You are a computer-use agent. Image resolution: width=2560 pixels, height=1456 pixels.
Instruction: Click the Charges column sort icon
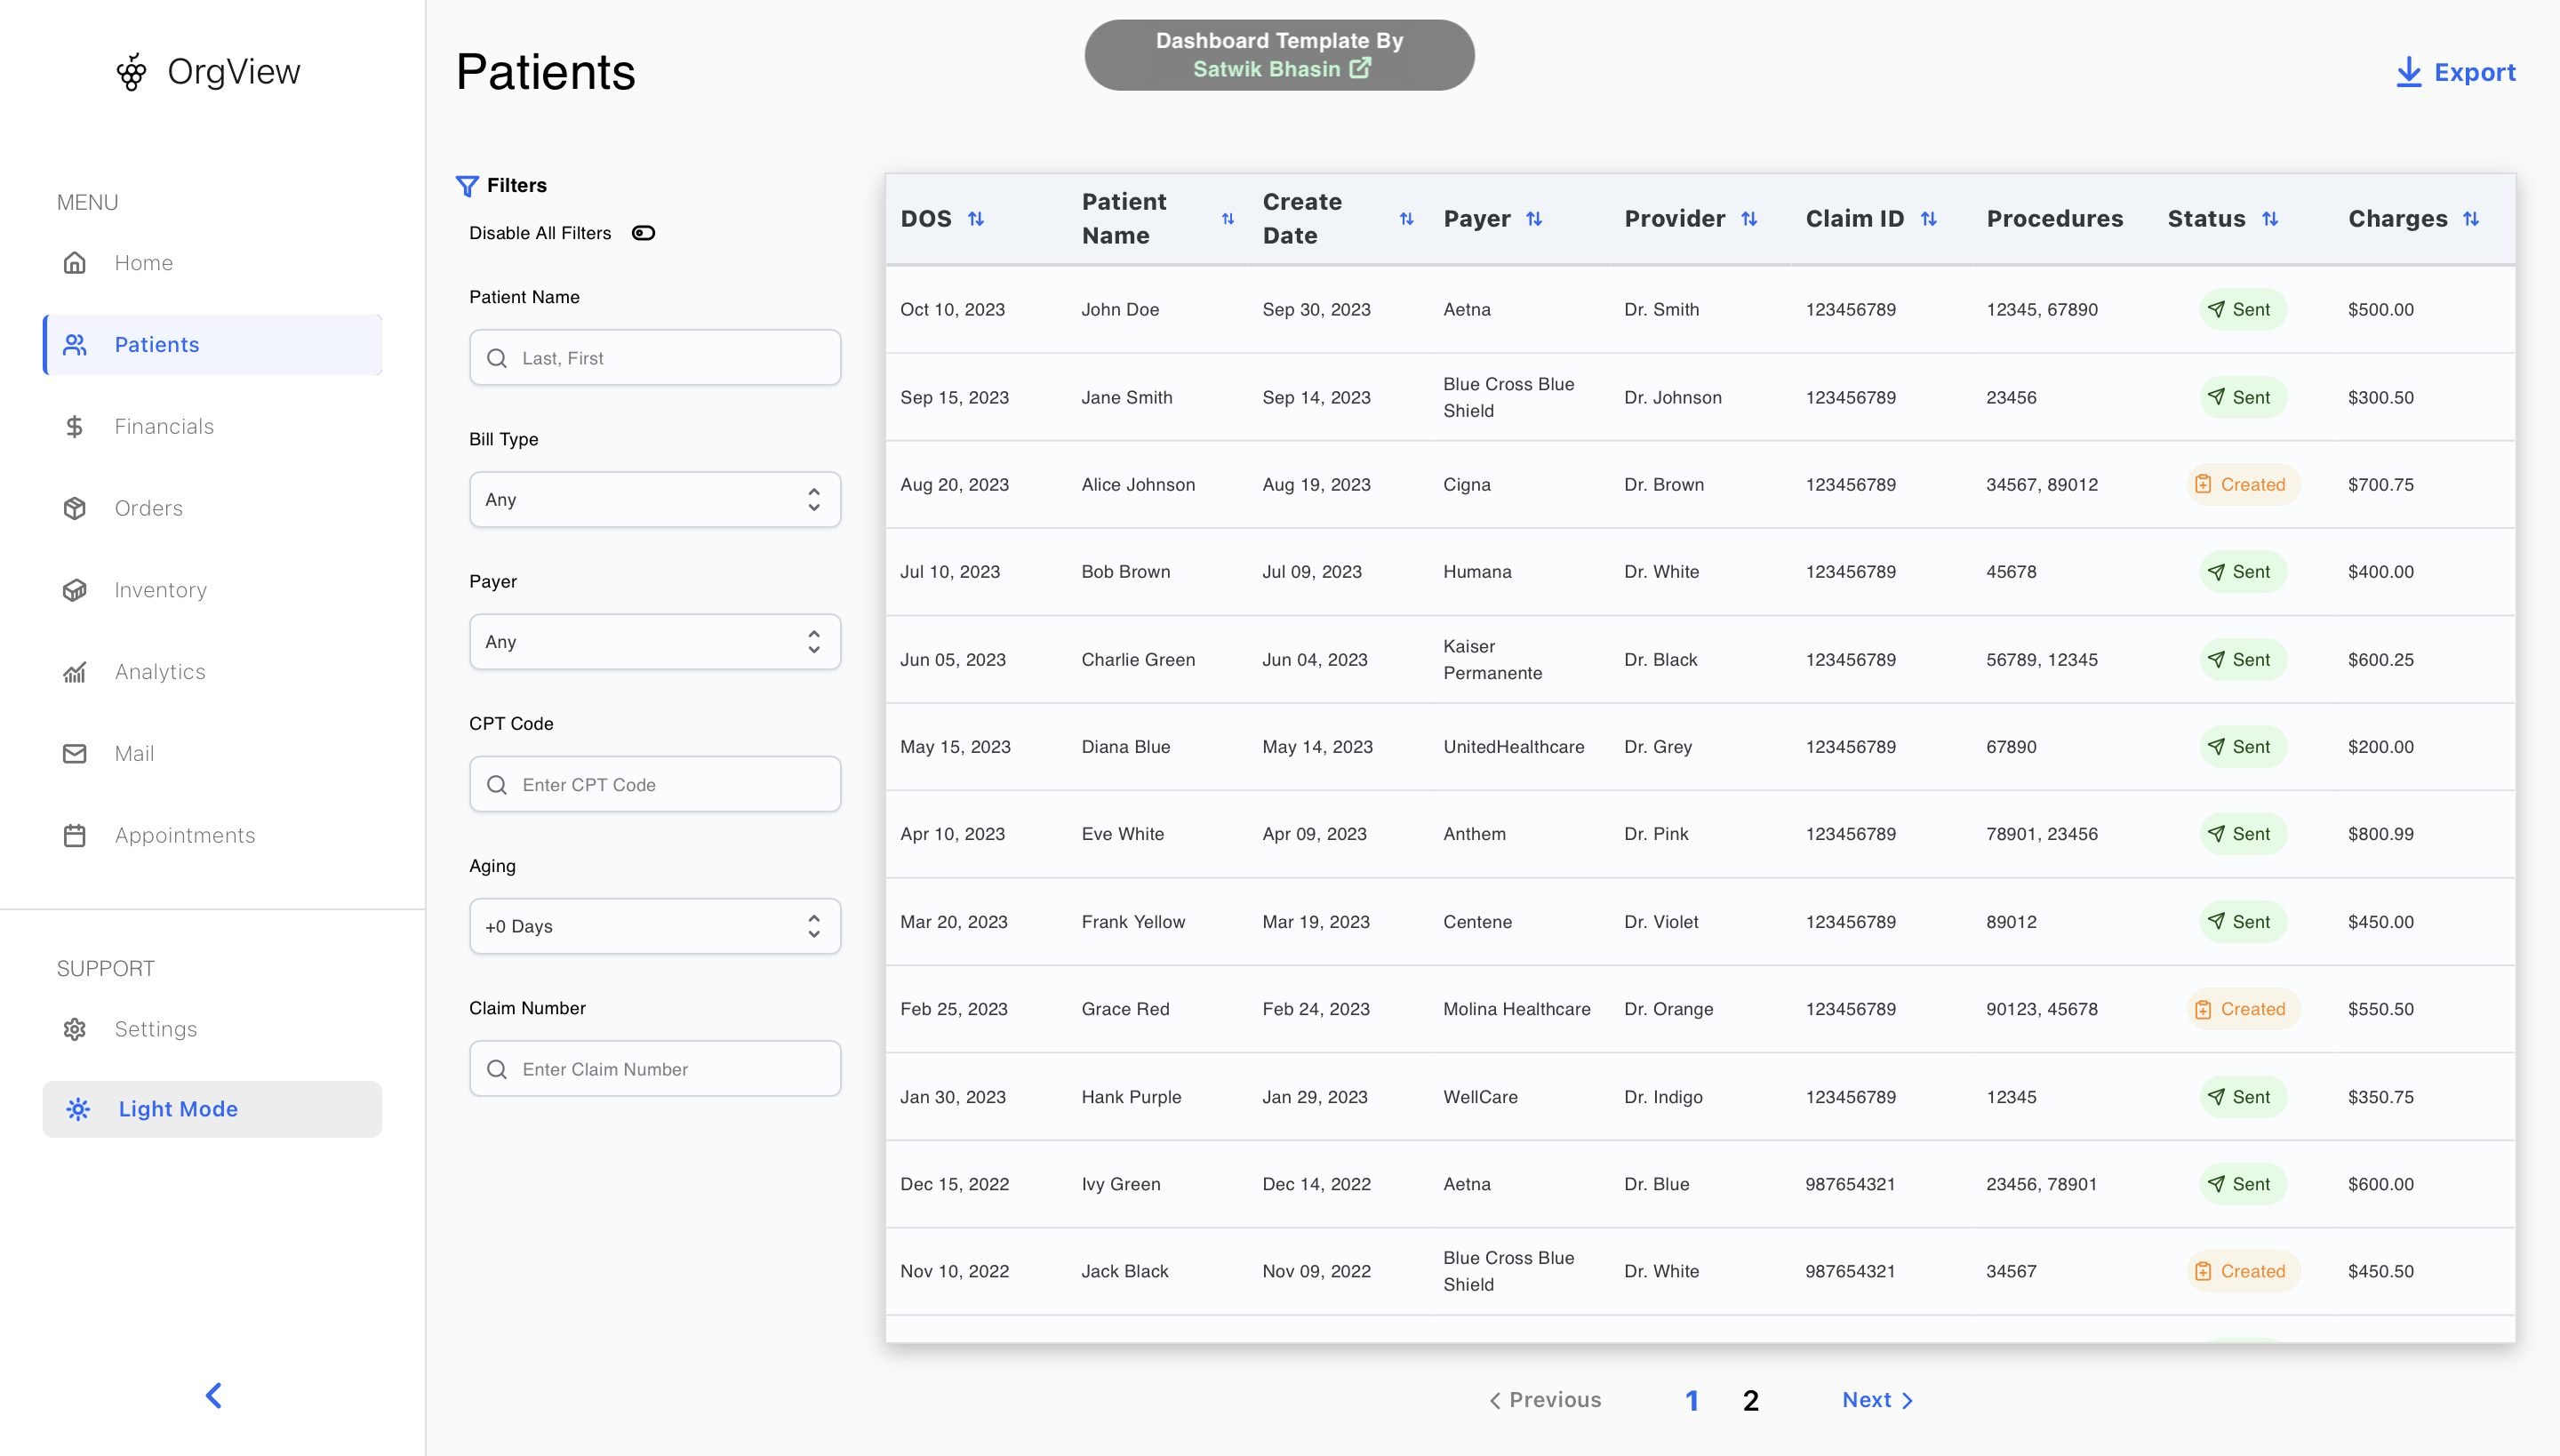(x=2471, y=218)
